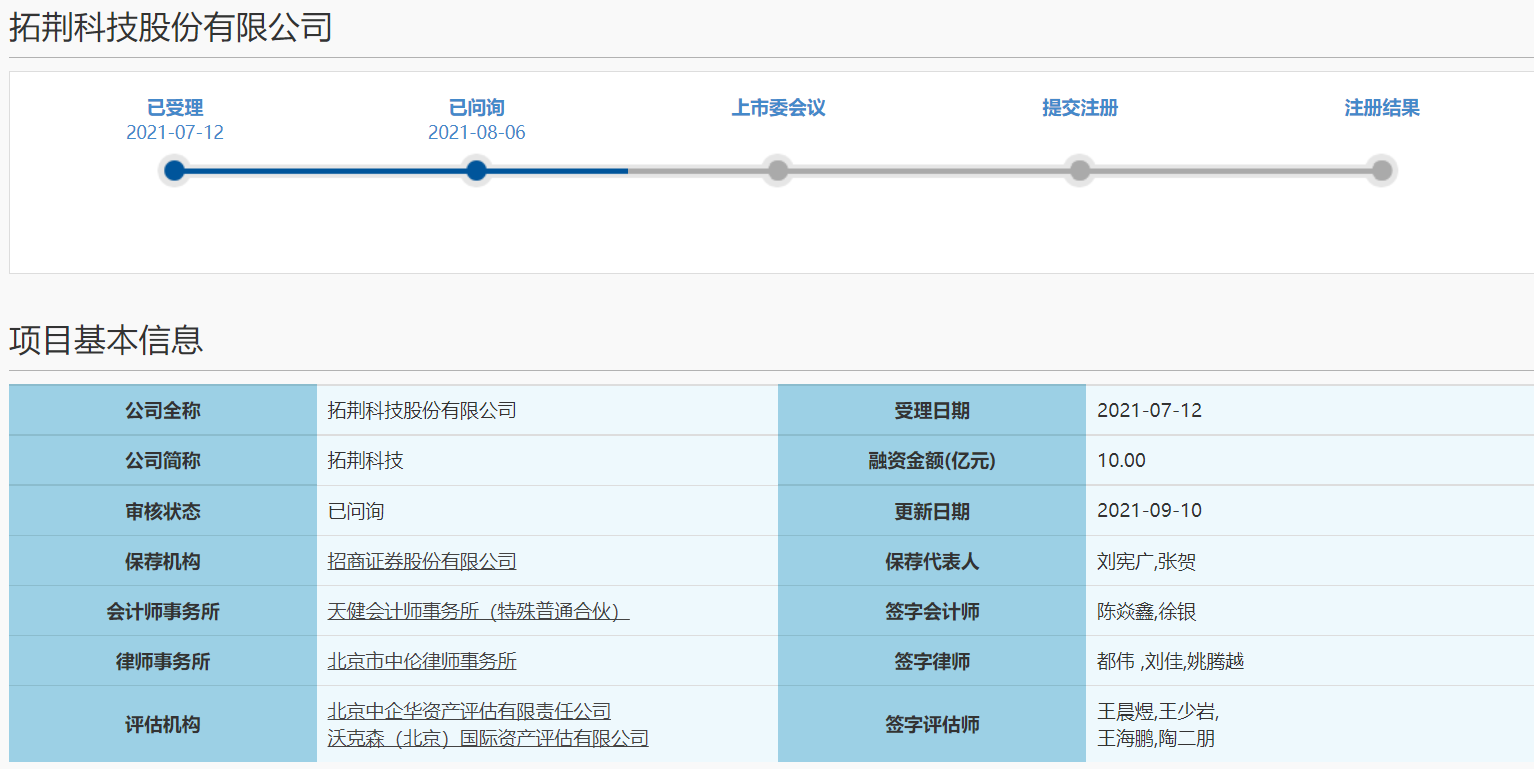Click the update date value 2021-09-10
Screen dimensions: 1534x769
click(1150, 511)
